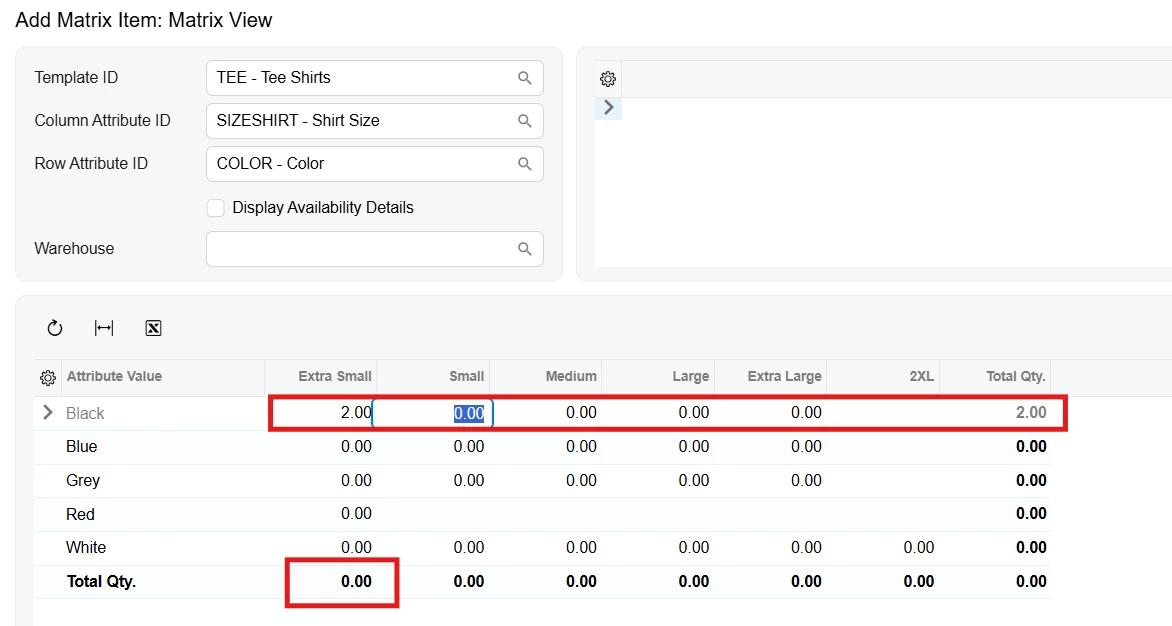Screen dimensions: 1172x626
Task: Click the Grey Small quantity cell
Action: click(433, 480)
